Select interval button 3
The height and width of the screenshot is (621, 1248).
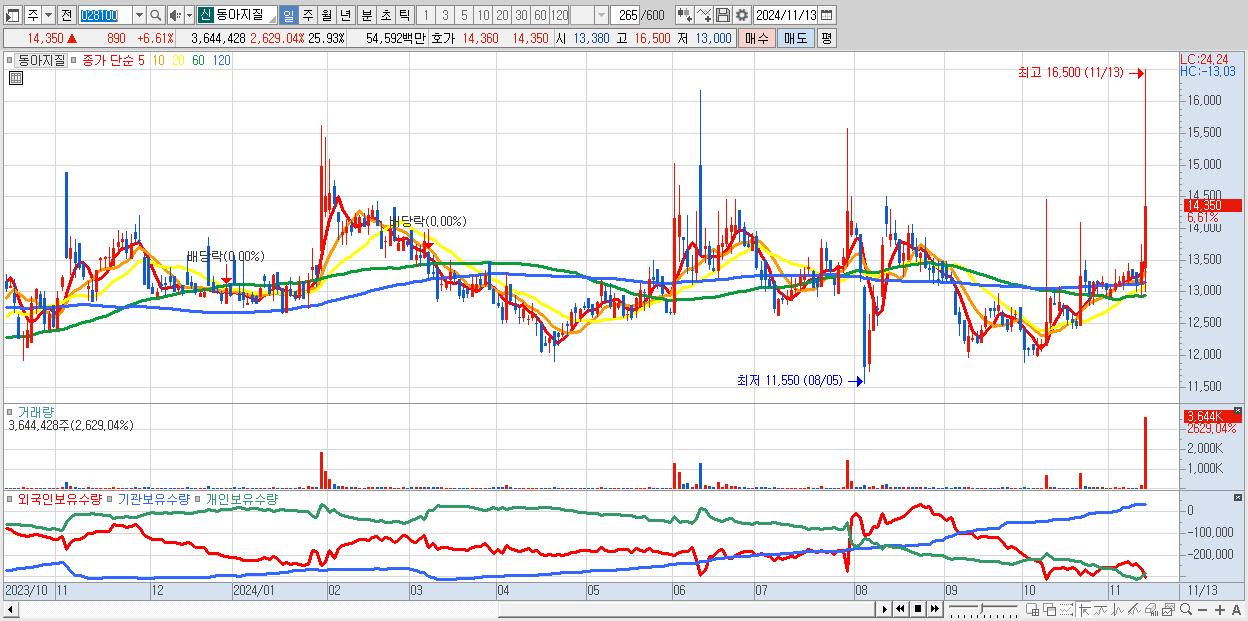click(x=445, y=15)
